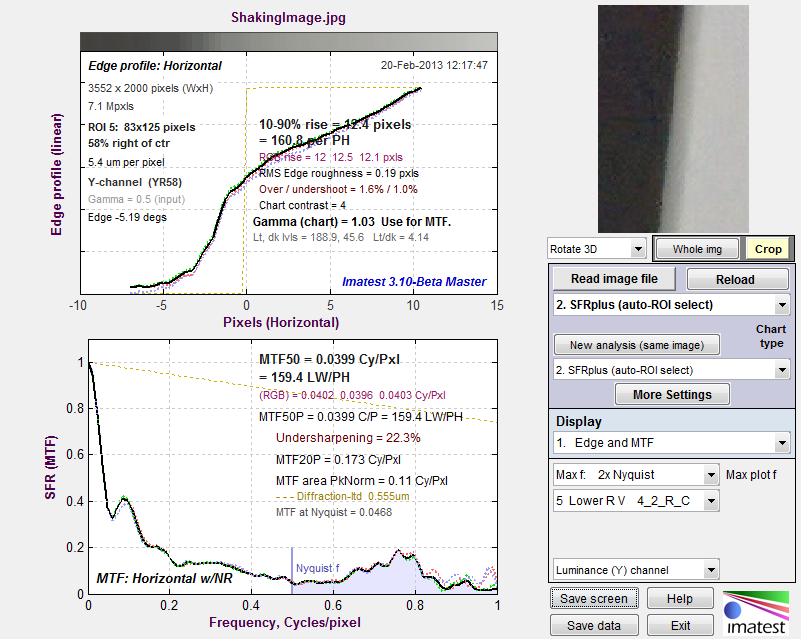Click the grayscale gradient bar above edge profile
This screenshot has width=801, height=639.
click(x=285, y=39)
